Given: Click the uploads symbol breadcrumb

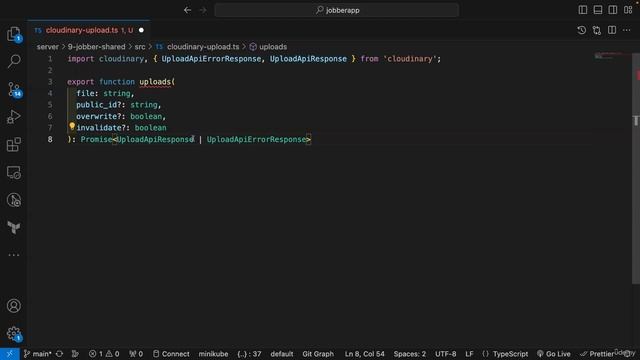Looking at the screenshot, I should point(268,47).
